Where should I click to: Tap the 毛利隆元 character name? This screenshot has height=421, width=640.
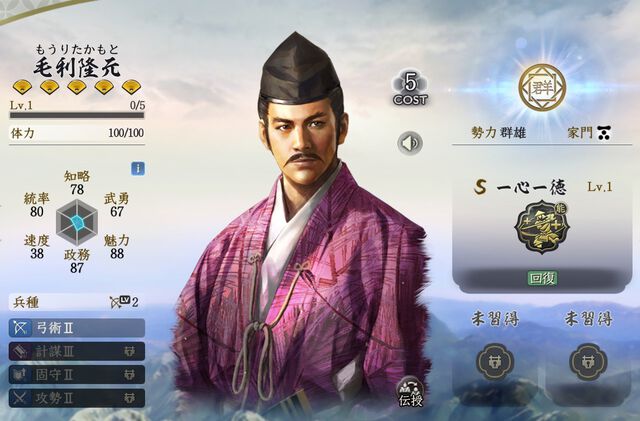pos(77,67)
